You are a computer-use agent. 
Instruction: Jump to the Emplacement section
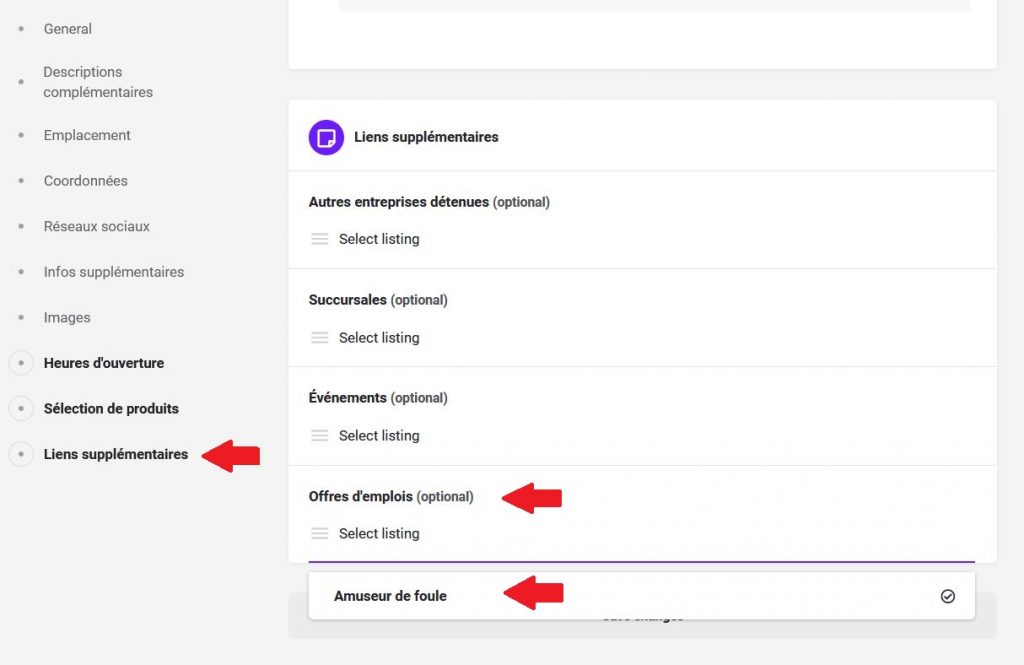coord(87,135)
